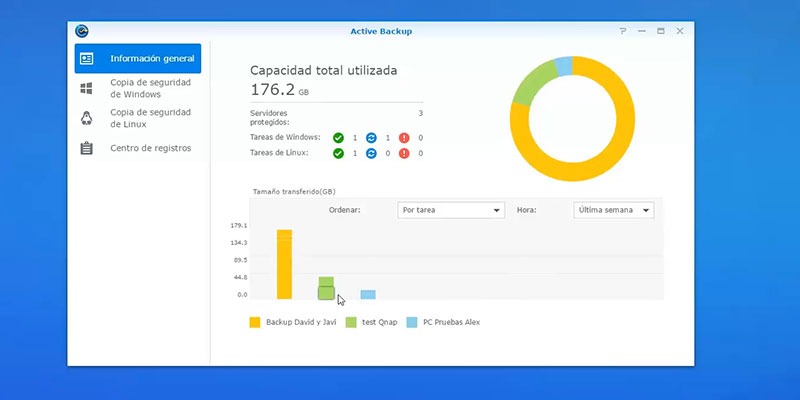This screenshot has height=400, width=800.
Task: Click blue running icon for Tareas de Windows
Action: click(371, 138)
